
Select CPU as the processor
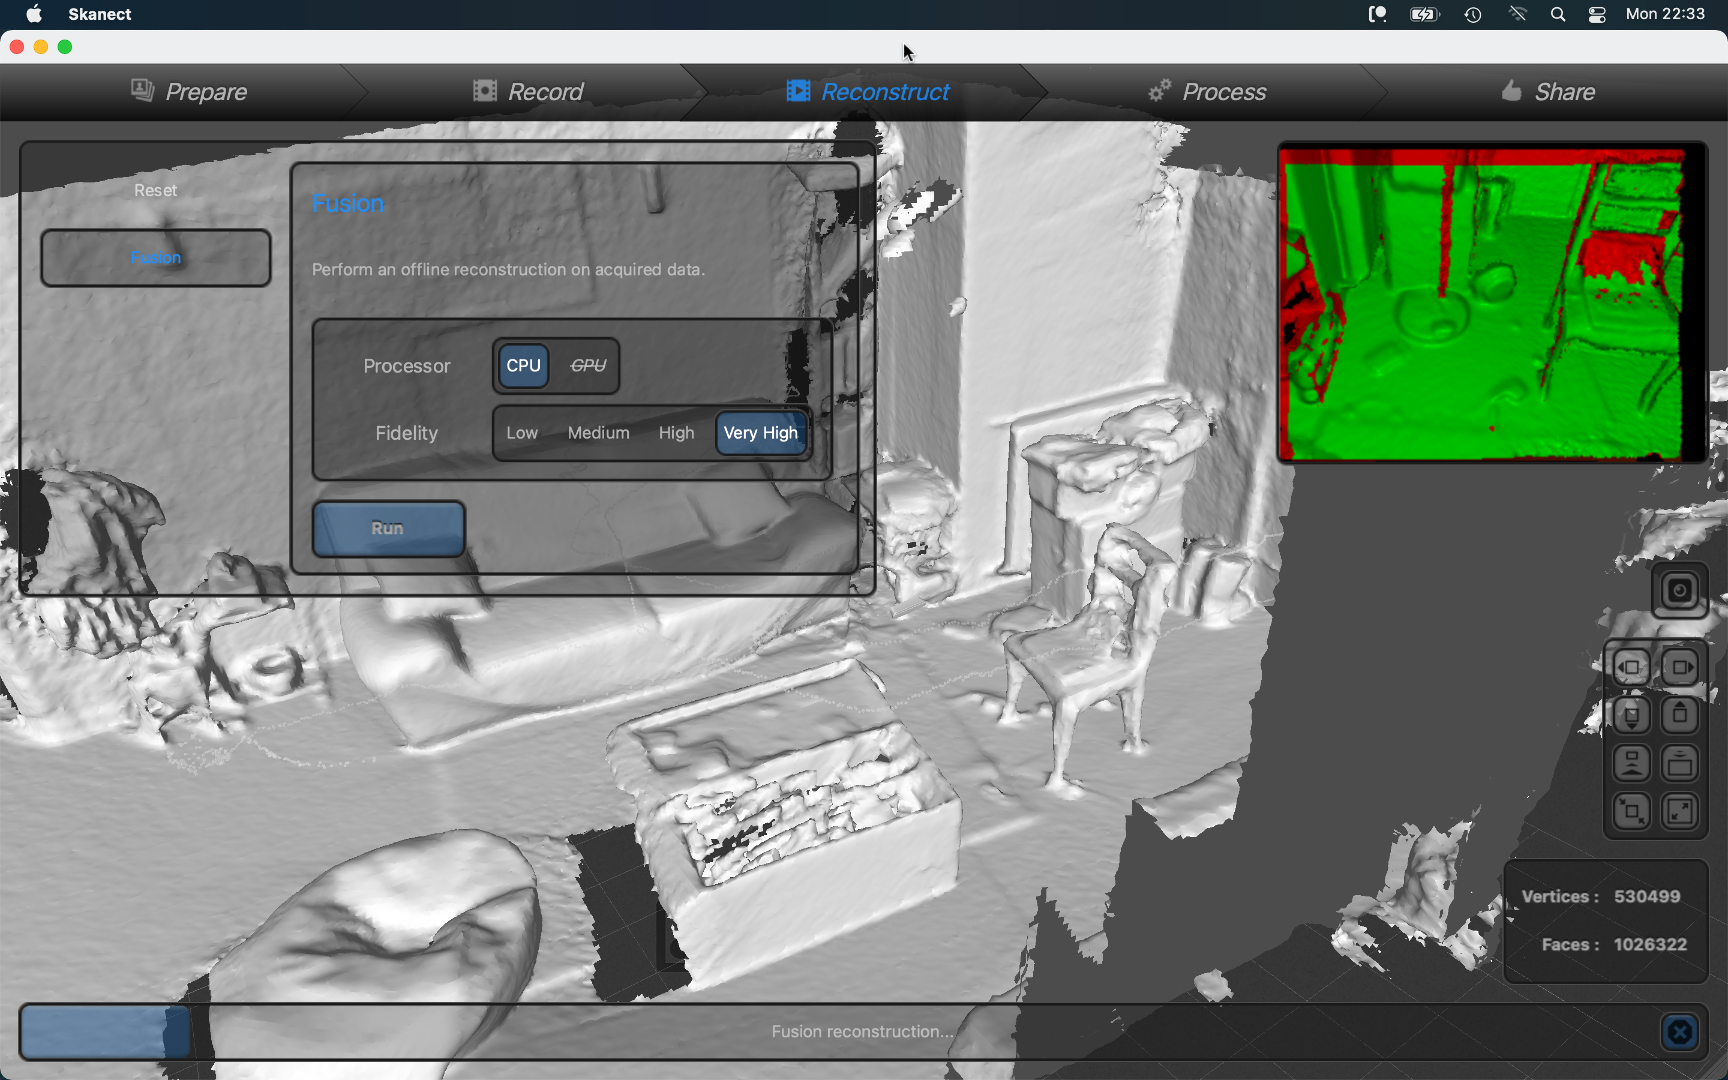click(x=523, y=366)
